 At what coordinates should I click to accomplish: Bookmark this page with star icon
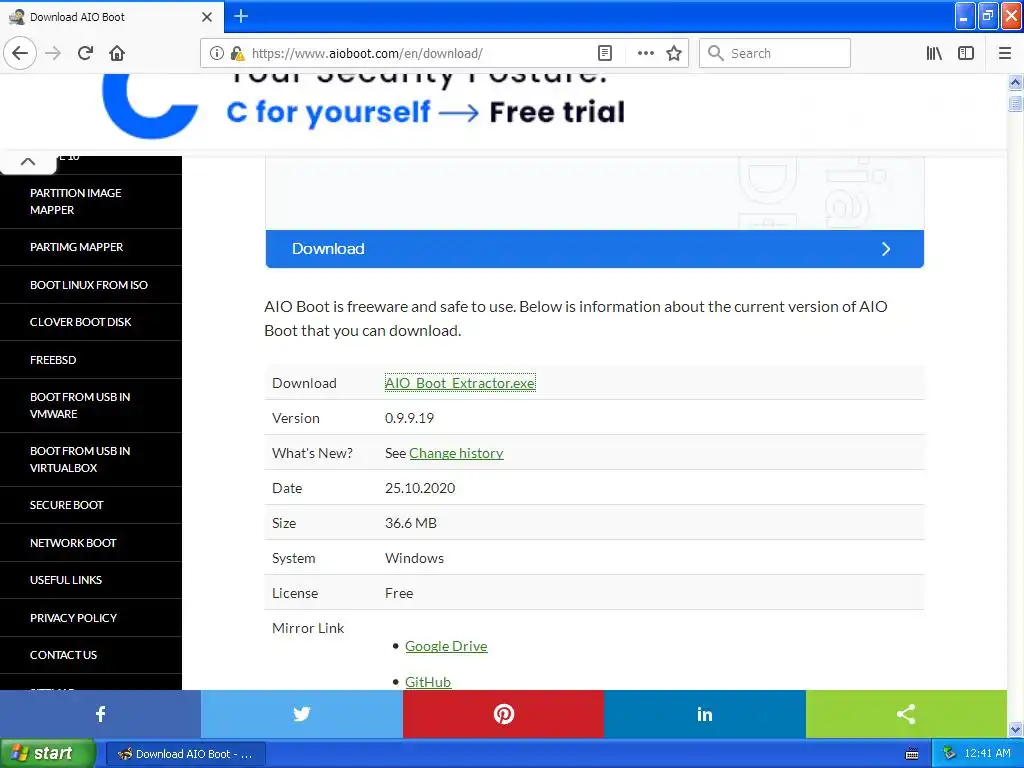pos(674,53)
